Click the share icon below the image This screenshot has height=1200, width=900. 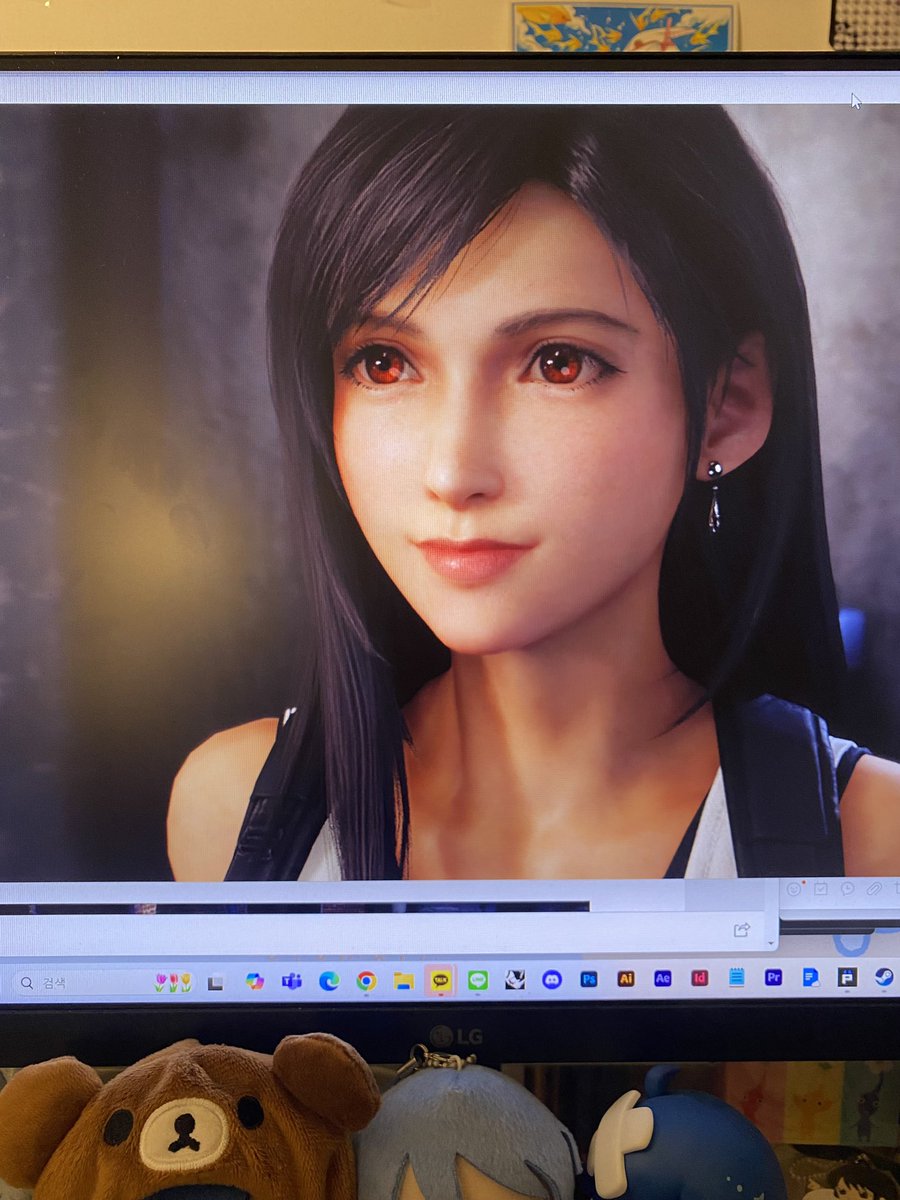[742, 930]
